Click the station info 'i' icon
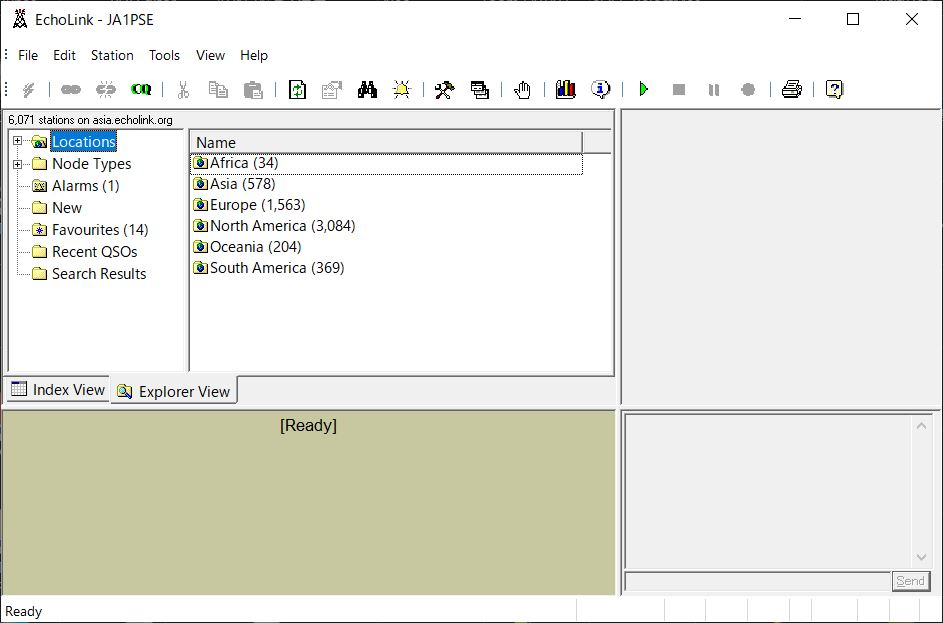Screen dimensions: 943x623 coord(600,90)
